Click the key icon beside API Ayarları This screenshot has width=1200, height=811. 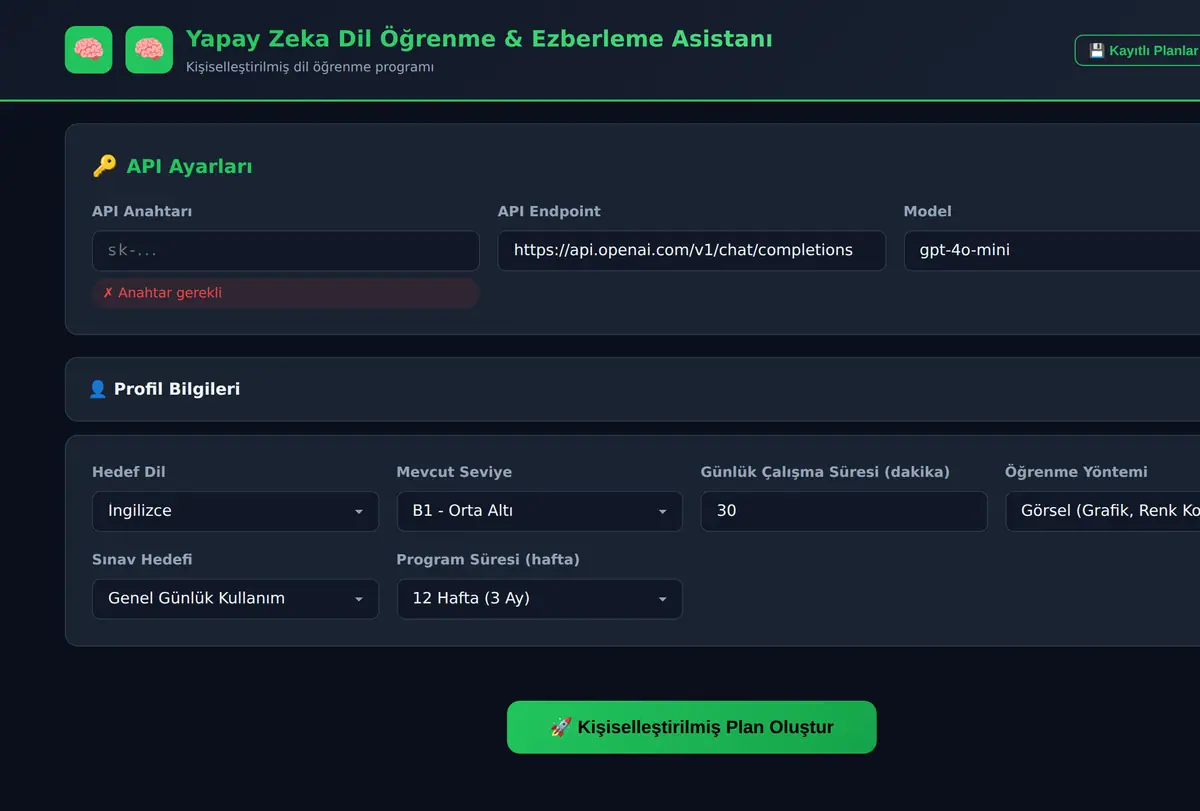coord(104,166)
